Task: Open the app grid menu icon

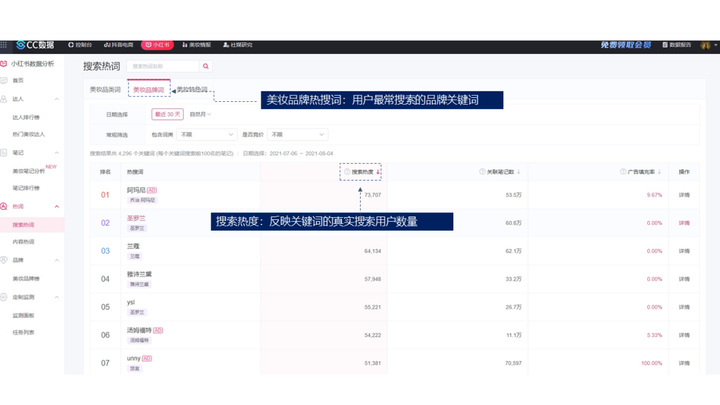Action: tap(4, 45)
